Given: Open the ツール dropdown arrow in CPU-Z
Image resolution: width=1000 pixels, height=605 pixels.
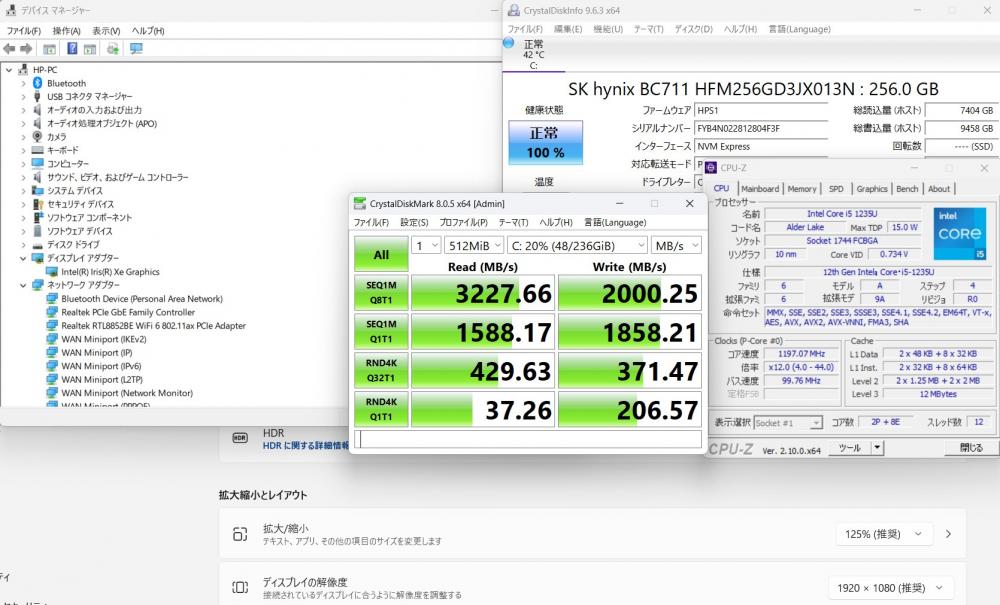Looking at the screenshot, I should [878, 448].
